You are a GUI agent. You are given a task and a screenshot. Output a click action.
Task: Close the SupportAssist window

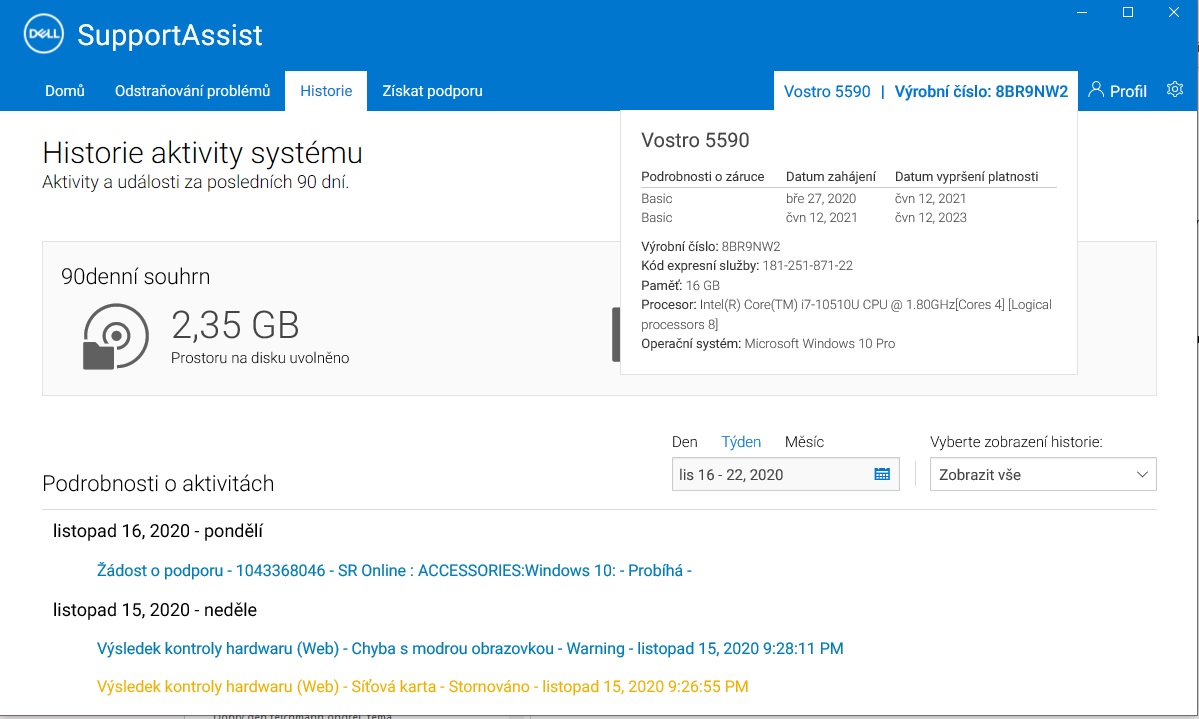[1174, 12]
